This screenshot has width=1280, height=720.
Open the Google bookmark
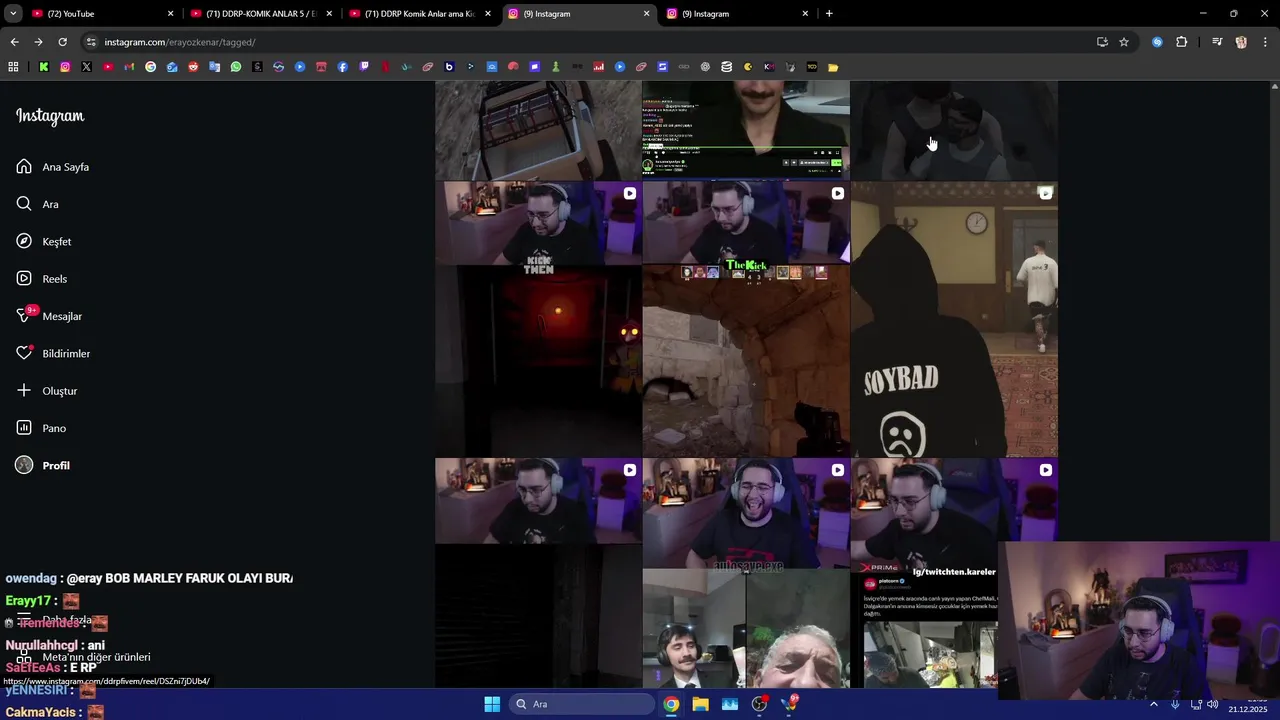(150, 67)
